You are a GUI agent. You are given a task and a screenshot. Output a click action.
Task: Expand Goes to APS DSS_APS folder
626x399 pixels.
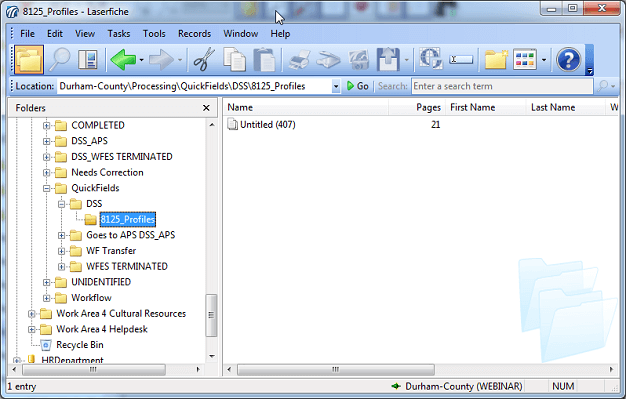point(61,236)
